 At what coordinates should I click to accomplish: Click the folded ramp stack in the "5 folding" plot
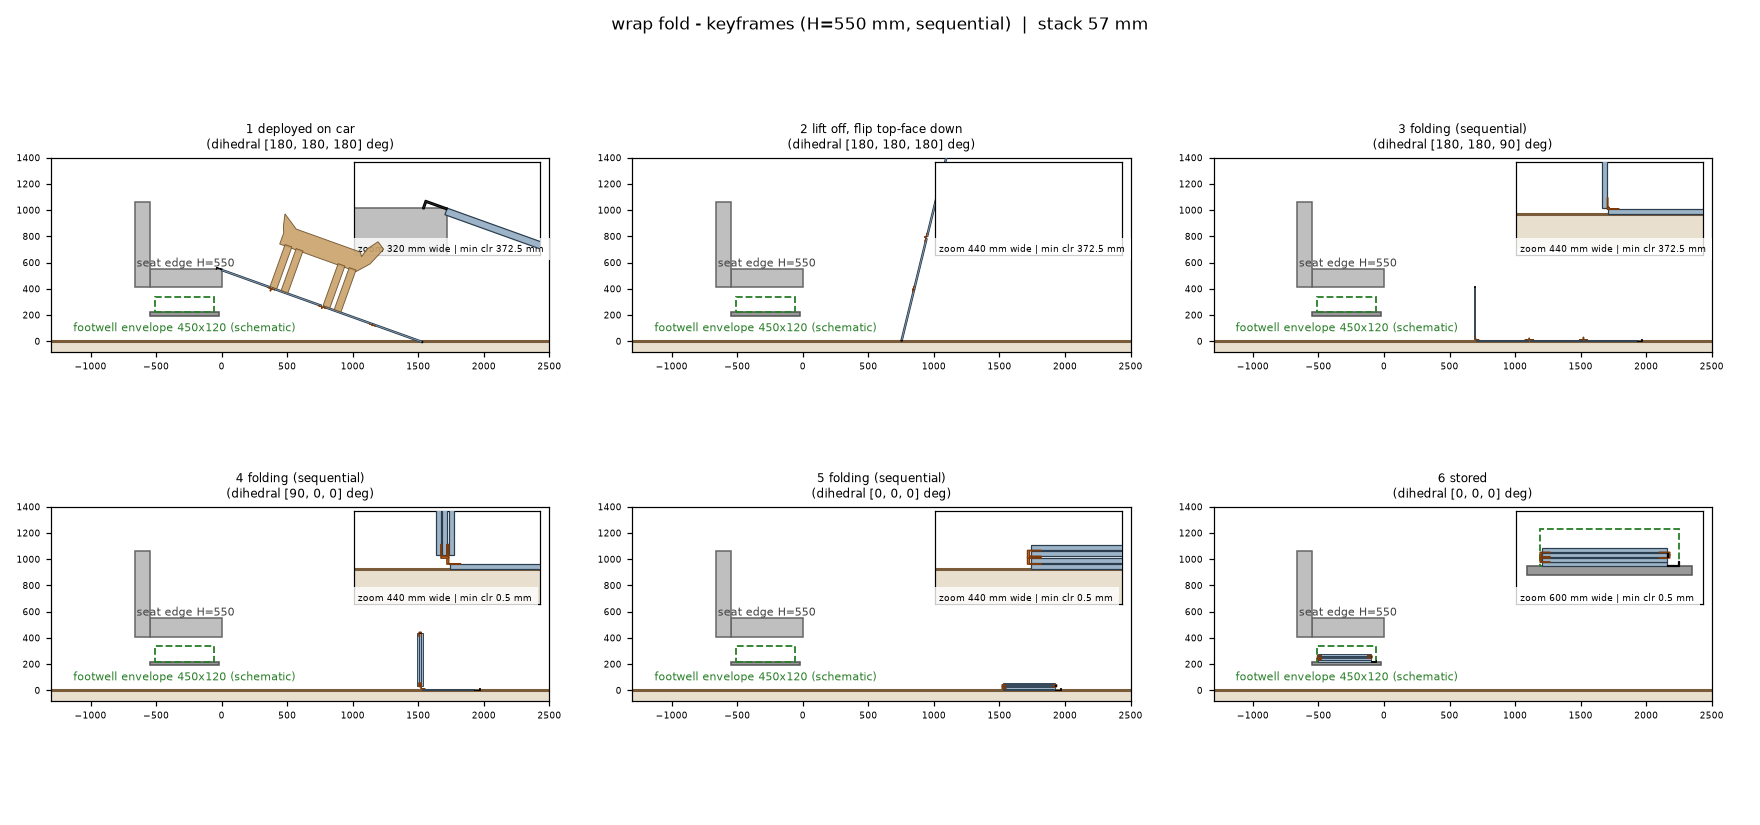coord(1030,686)
